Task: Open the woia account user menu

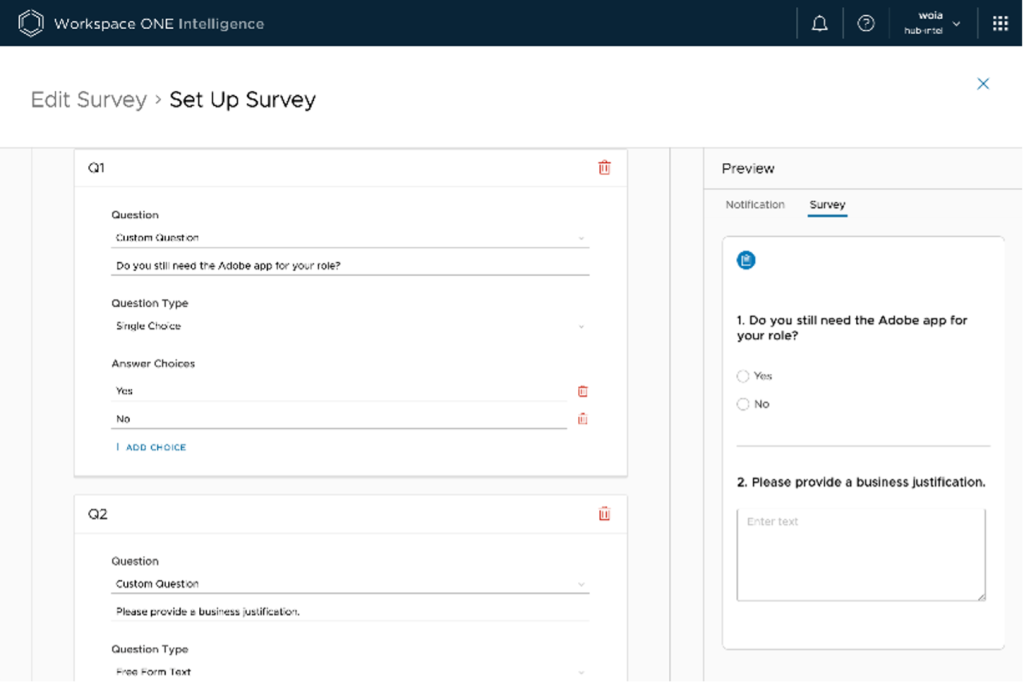Action: click(x=932, y=23)
